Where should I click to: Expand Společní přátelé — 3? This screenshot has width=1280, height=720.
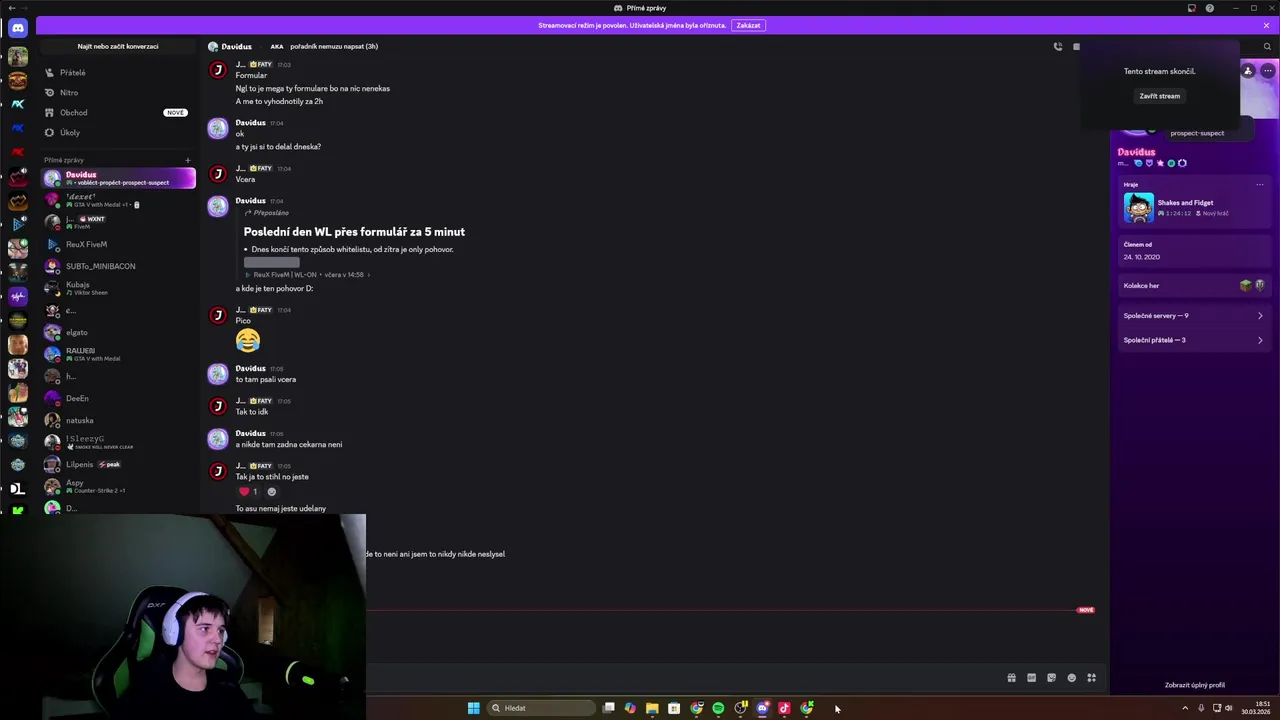[x=1193, y=340]
